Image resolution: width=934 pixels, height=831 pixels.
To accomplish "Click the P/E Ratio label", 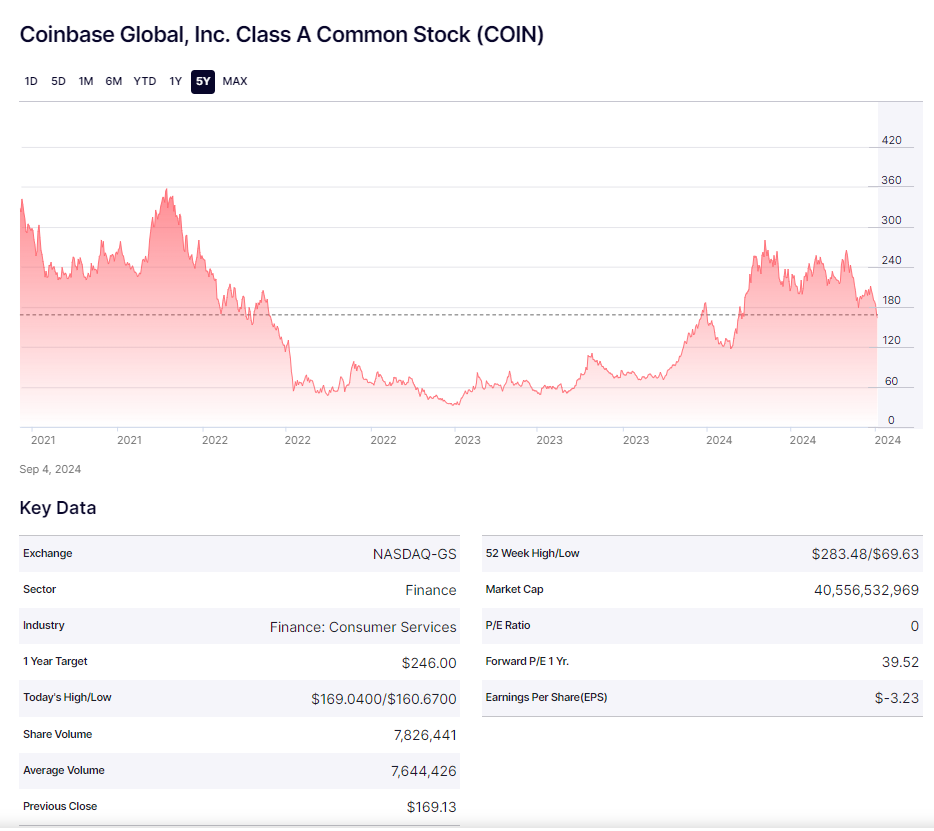I will click(x=508, y=625).
